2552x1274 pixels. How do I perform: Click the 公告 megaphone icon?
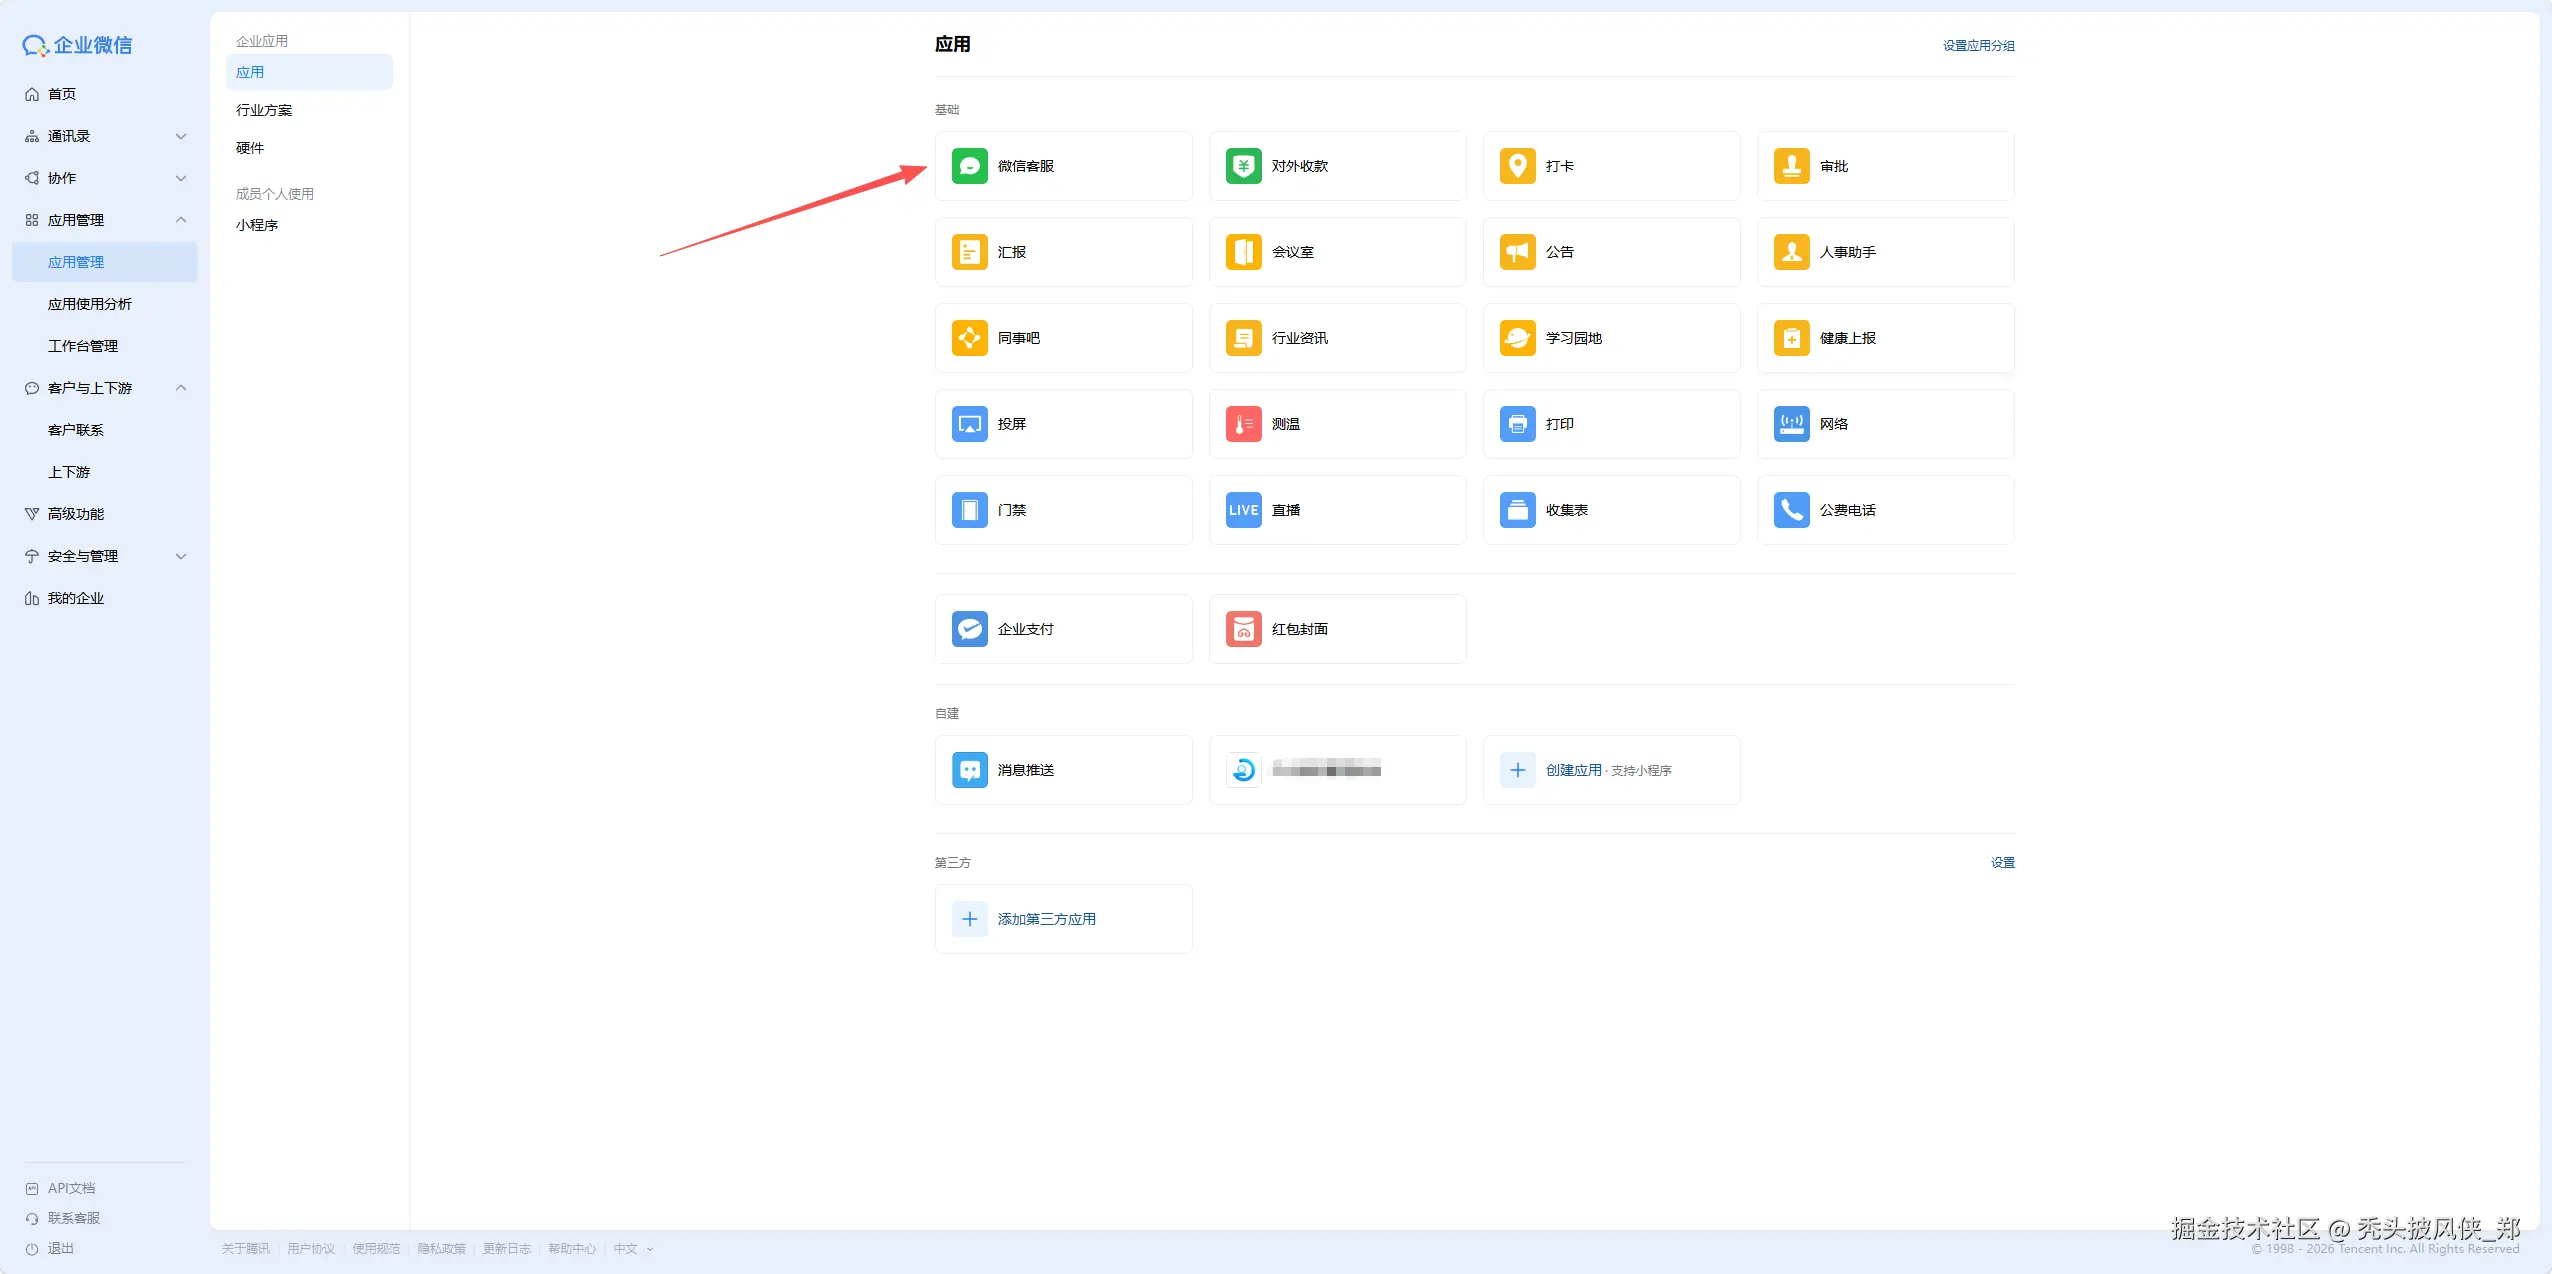coord(1517,252)
